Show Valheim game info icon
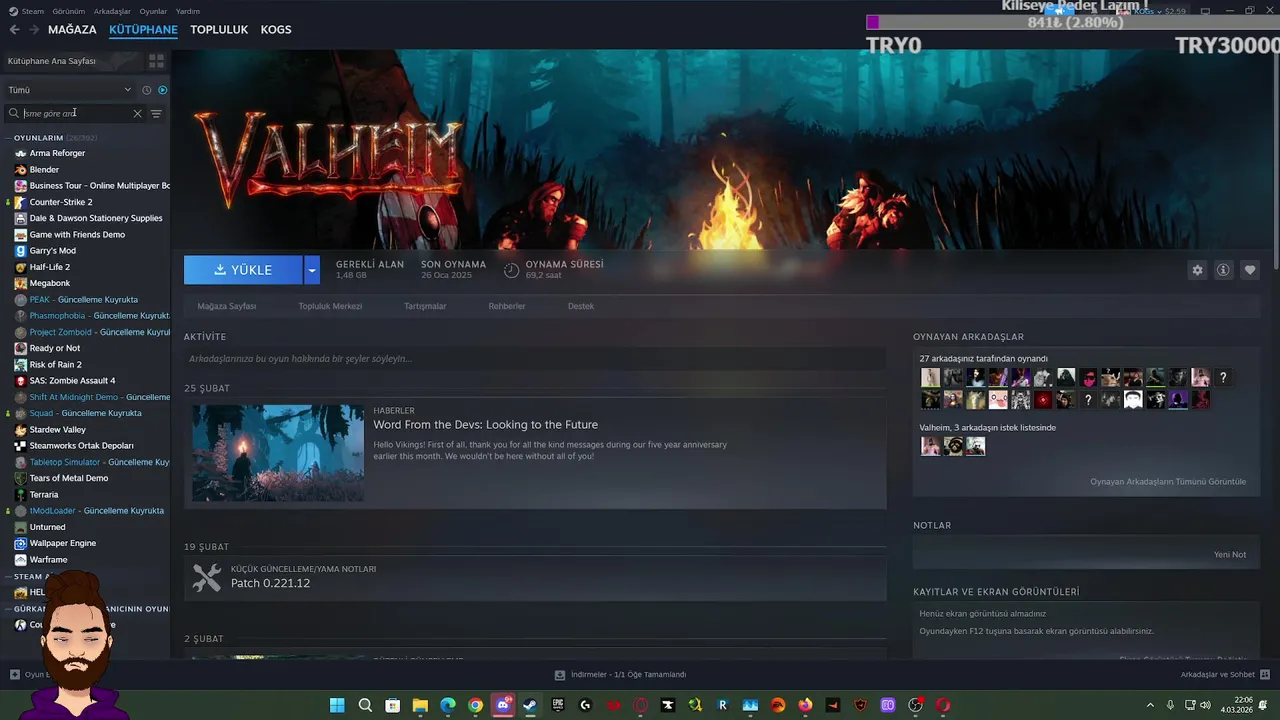 1223,270
